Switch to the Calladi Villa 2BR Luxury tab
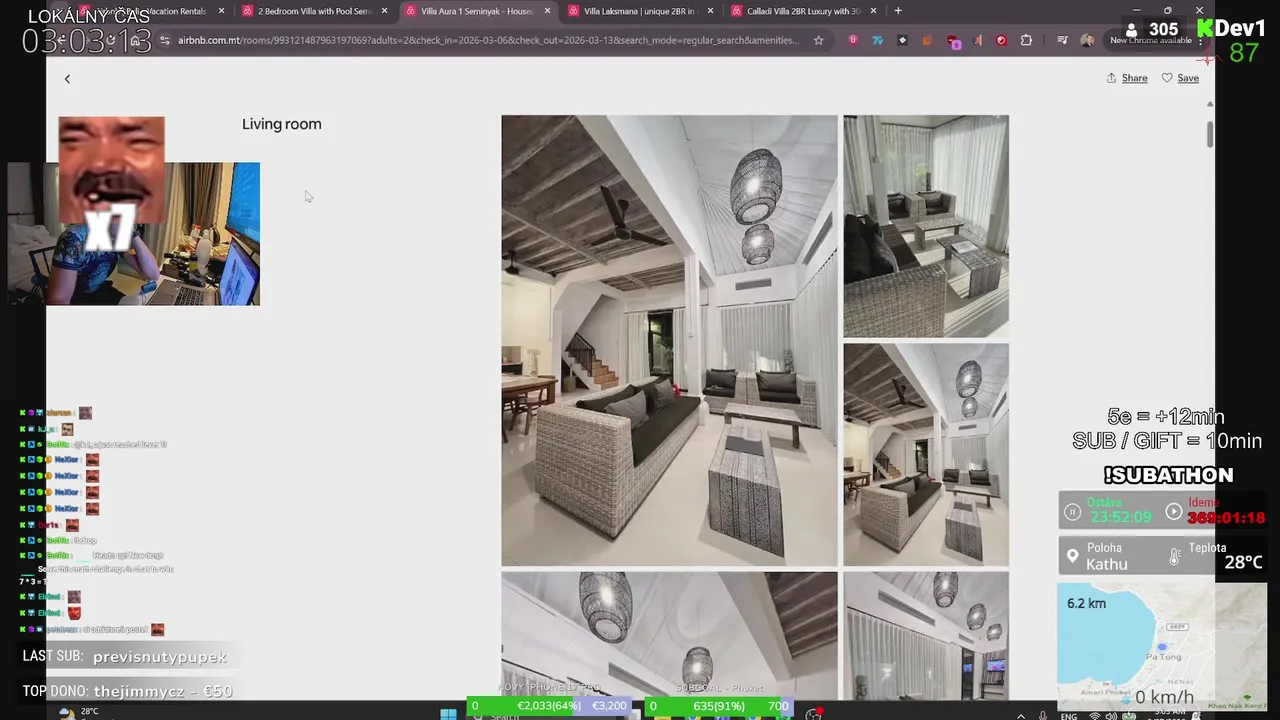1280x720 pixels. [x=803, y=11]
